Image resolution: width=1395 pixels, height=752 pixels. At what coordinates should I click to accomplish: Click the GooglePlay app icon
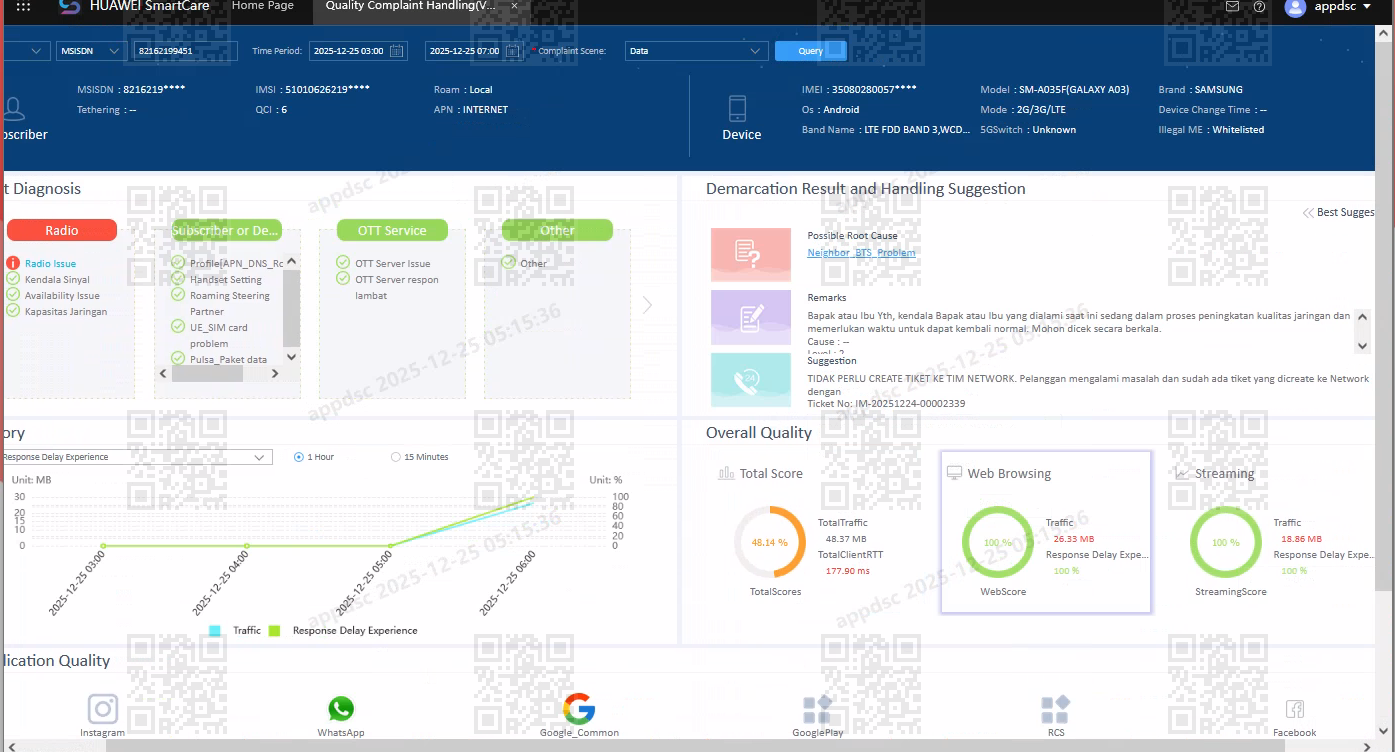pyautogui.click(x=817, y=709)
